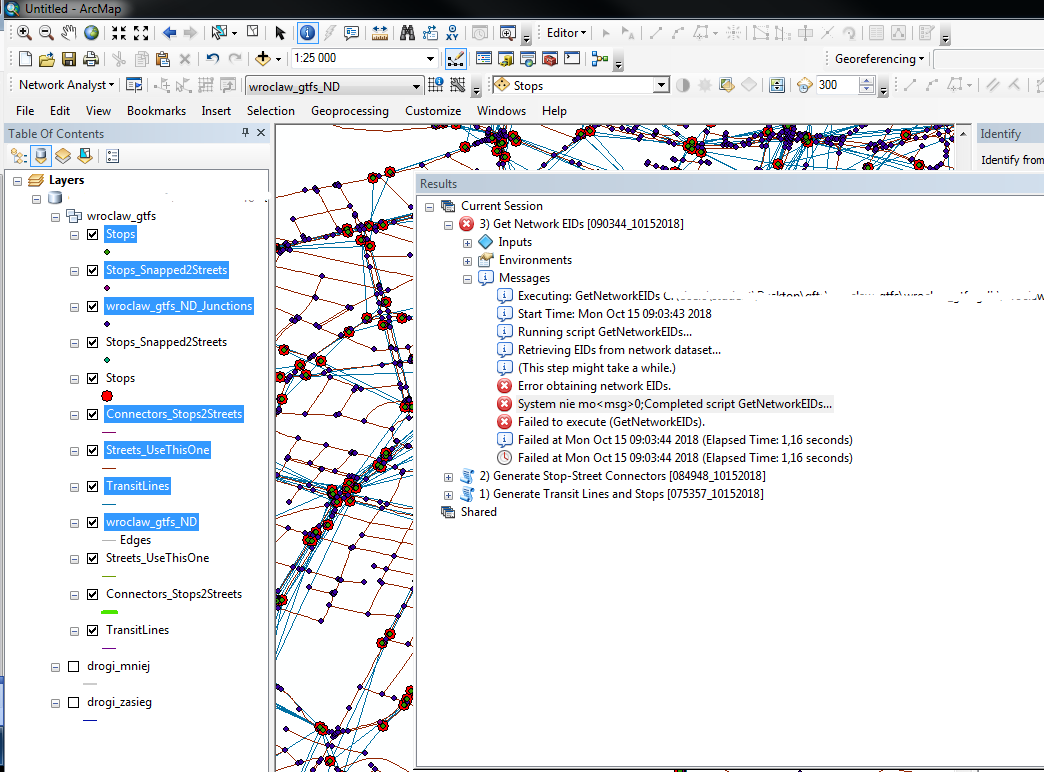Click the Add Data button
1044x772 pixels.
coord(263,59)
